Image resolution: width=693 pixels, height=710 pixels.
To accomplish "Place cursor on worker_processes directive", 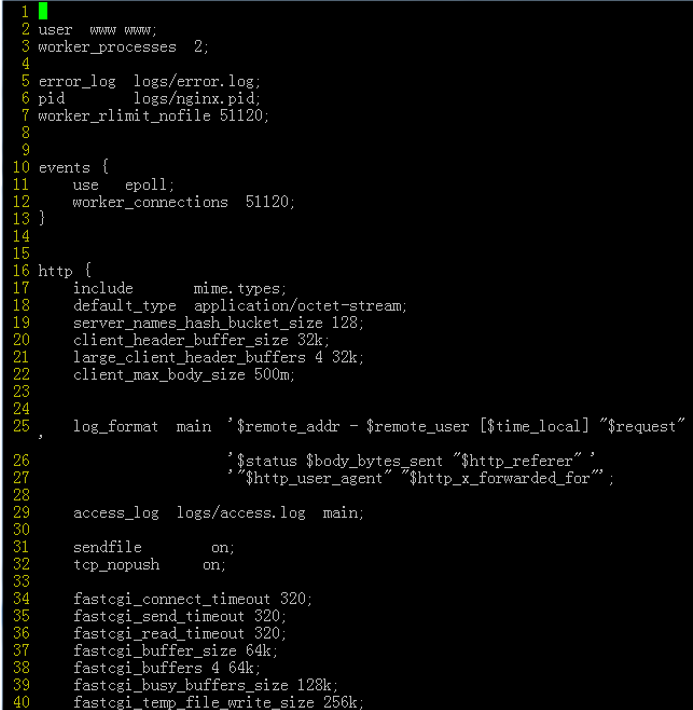I will coord(107,47).
